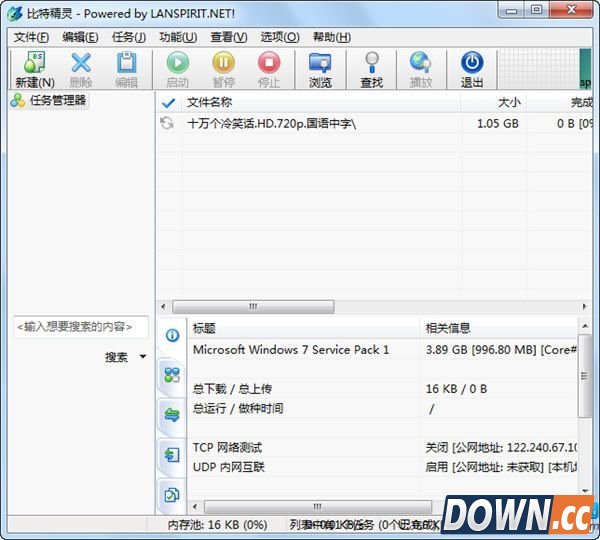Switch to the documents file tab
This screenshot has height=540, width=600.
(x=172, y=495)
